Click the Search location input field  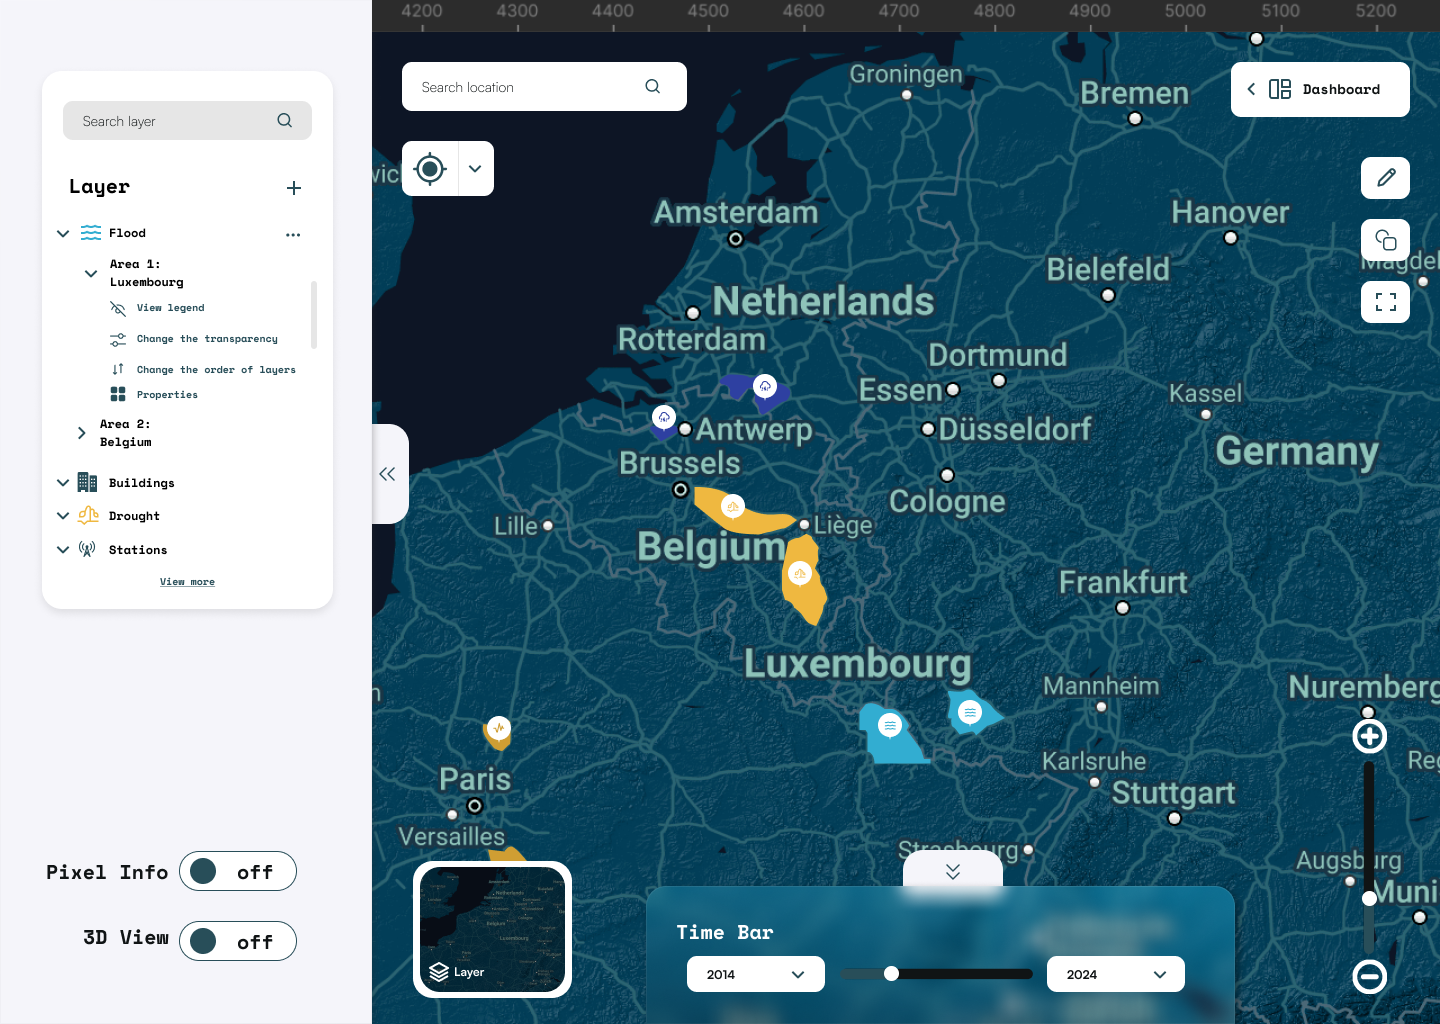tap(544, 87)
